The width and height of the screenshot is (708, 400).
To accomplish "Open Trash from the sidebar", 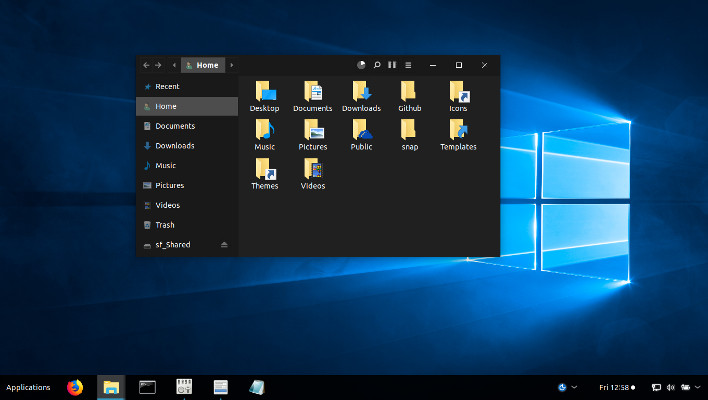I will pos(187,225).
